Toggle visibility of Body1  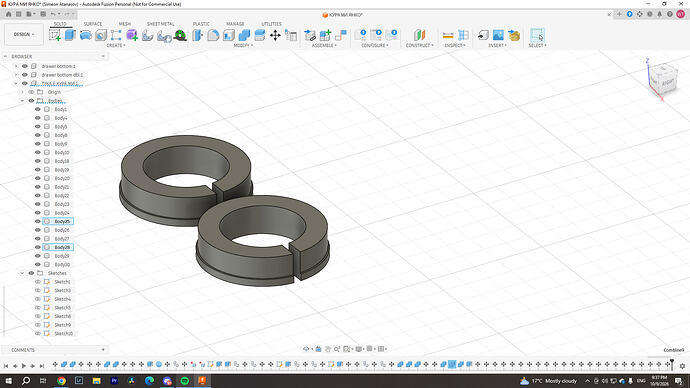[37, 109]
